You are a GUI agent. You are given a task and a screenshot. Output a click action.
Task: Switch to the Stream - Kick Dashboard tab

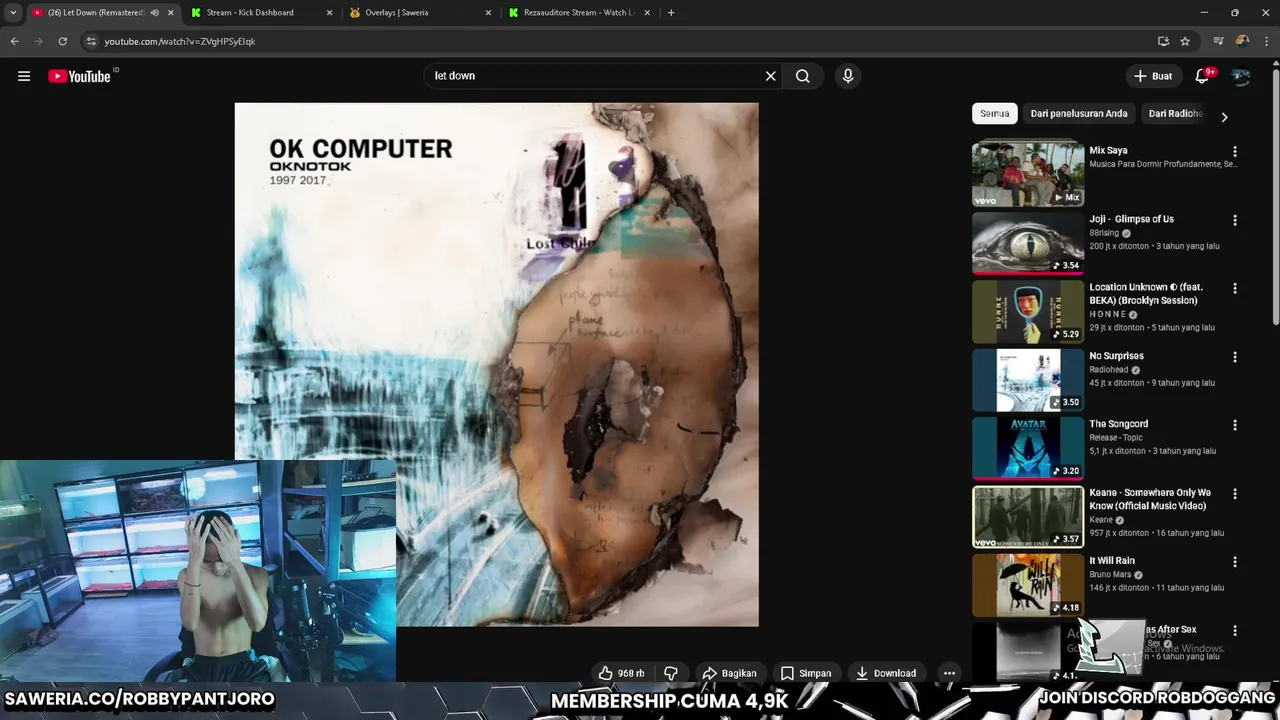(260, 13)
